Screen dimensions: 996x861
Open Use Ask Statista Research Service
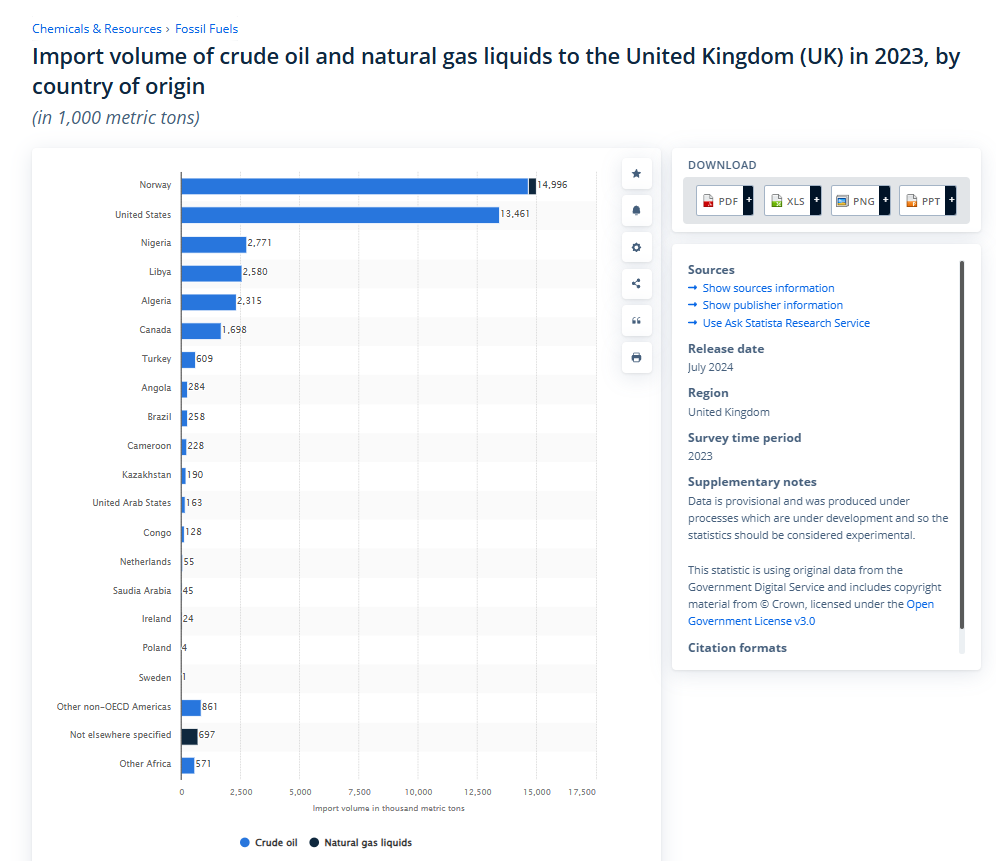click(786, 323)
